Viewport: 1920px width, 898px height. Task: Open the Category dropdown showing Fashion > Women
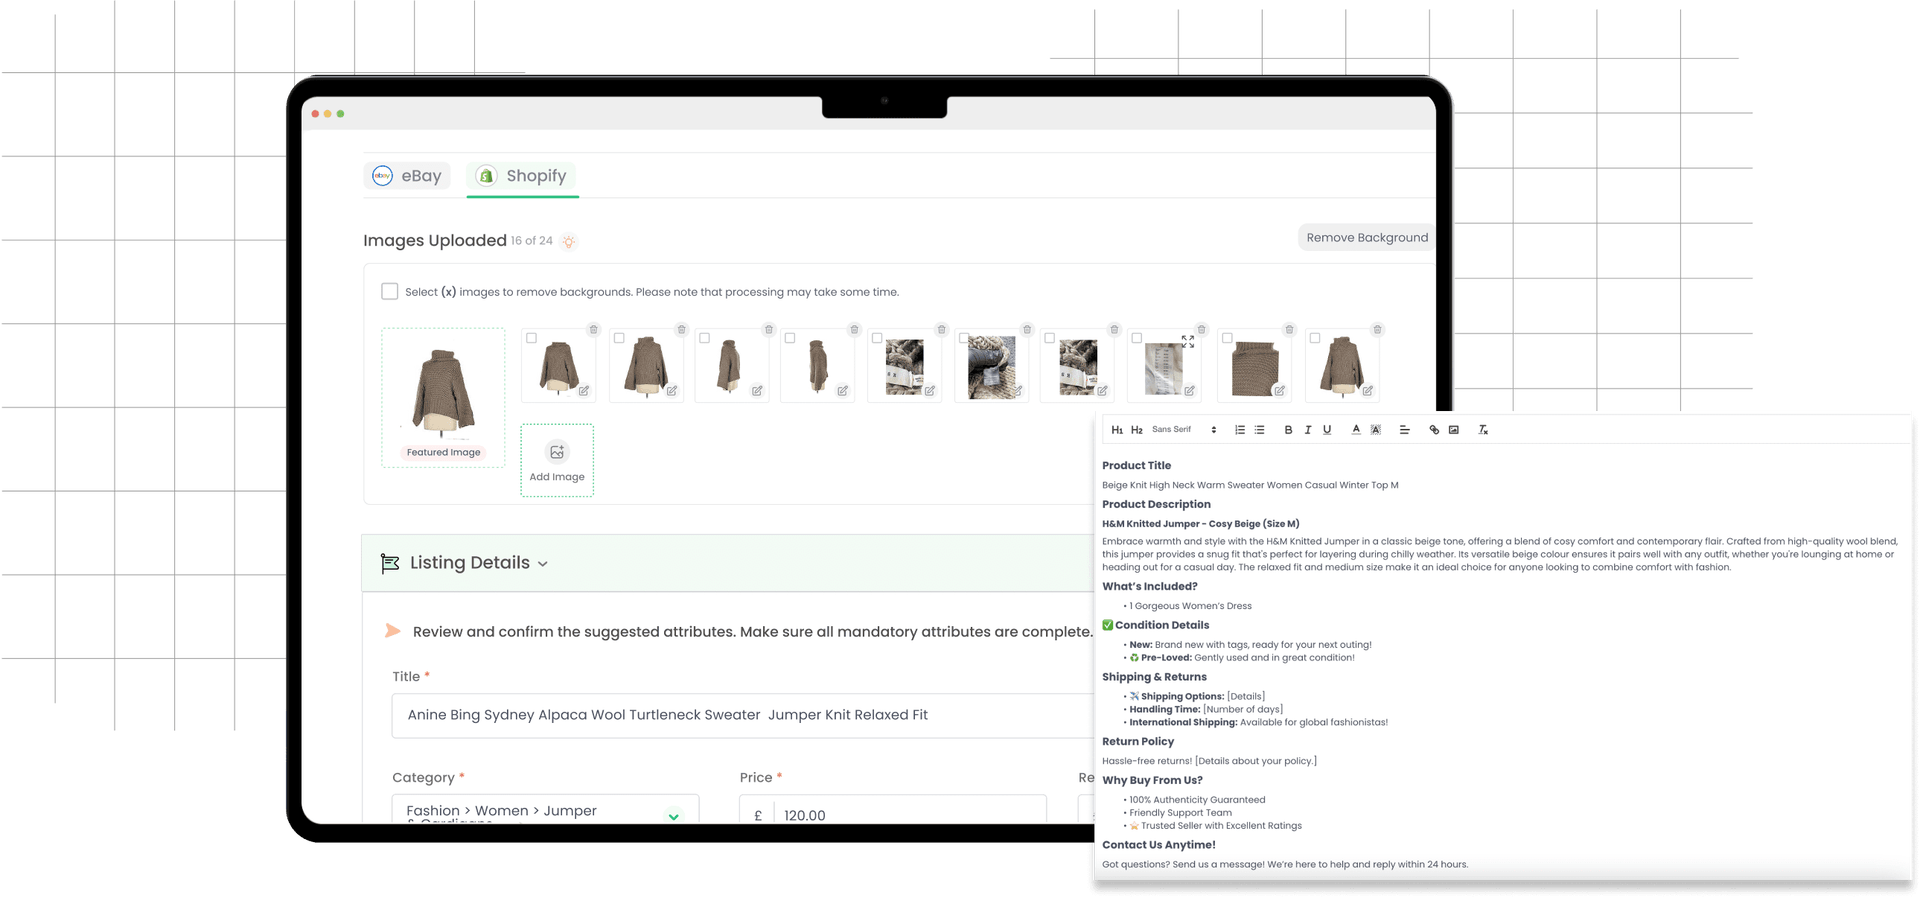point(545,810)
